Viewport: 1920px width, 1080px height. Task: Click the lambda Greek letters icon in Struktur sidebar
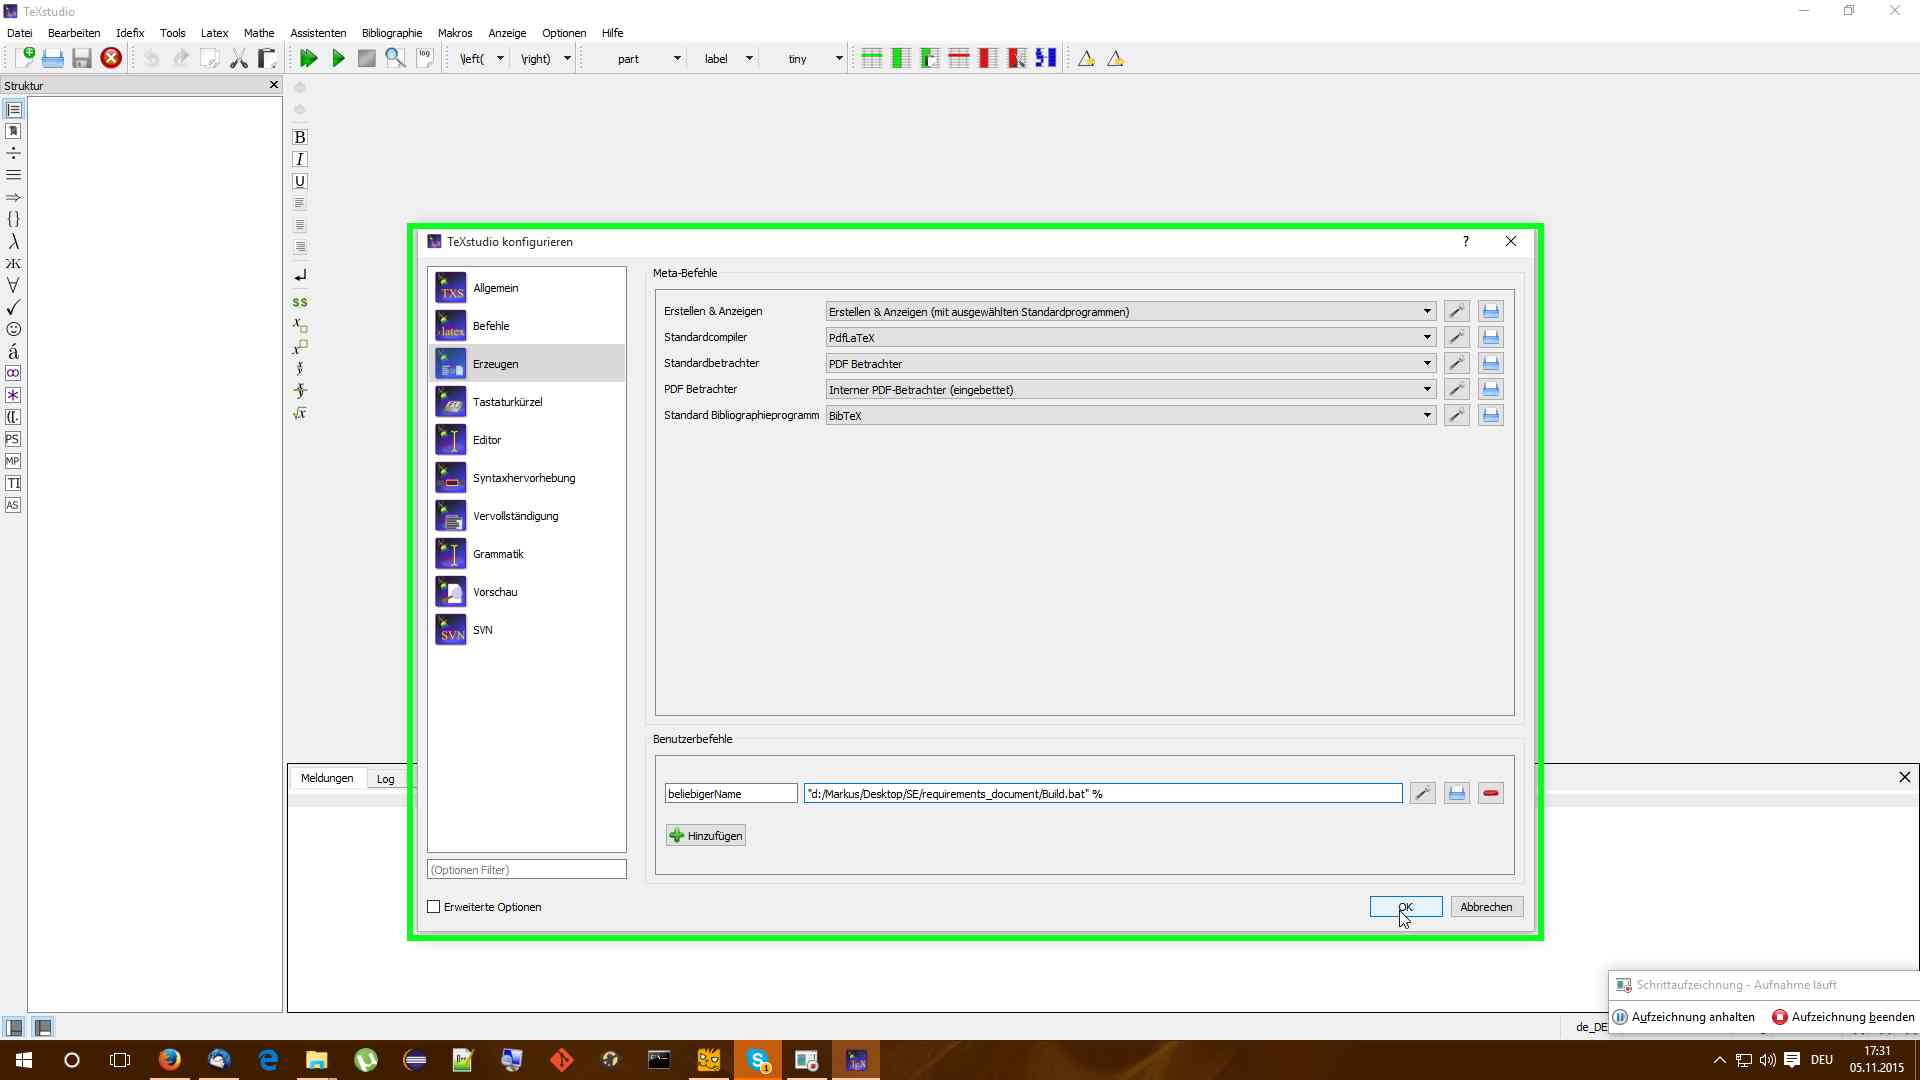coord(13,241)
